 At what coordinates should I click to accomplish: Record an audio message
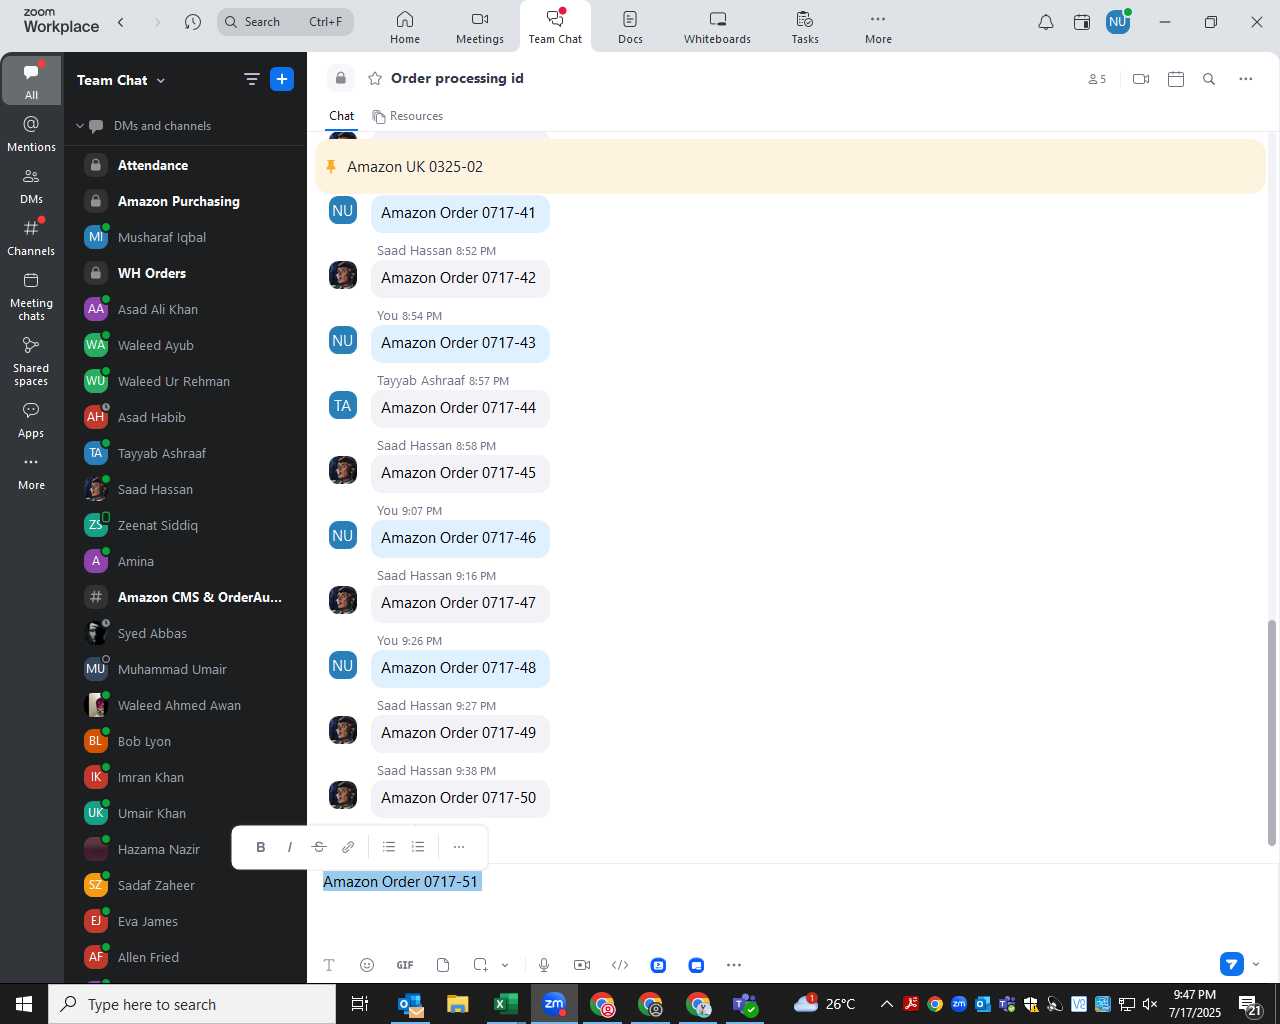coord(544,965)
